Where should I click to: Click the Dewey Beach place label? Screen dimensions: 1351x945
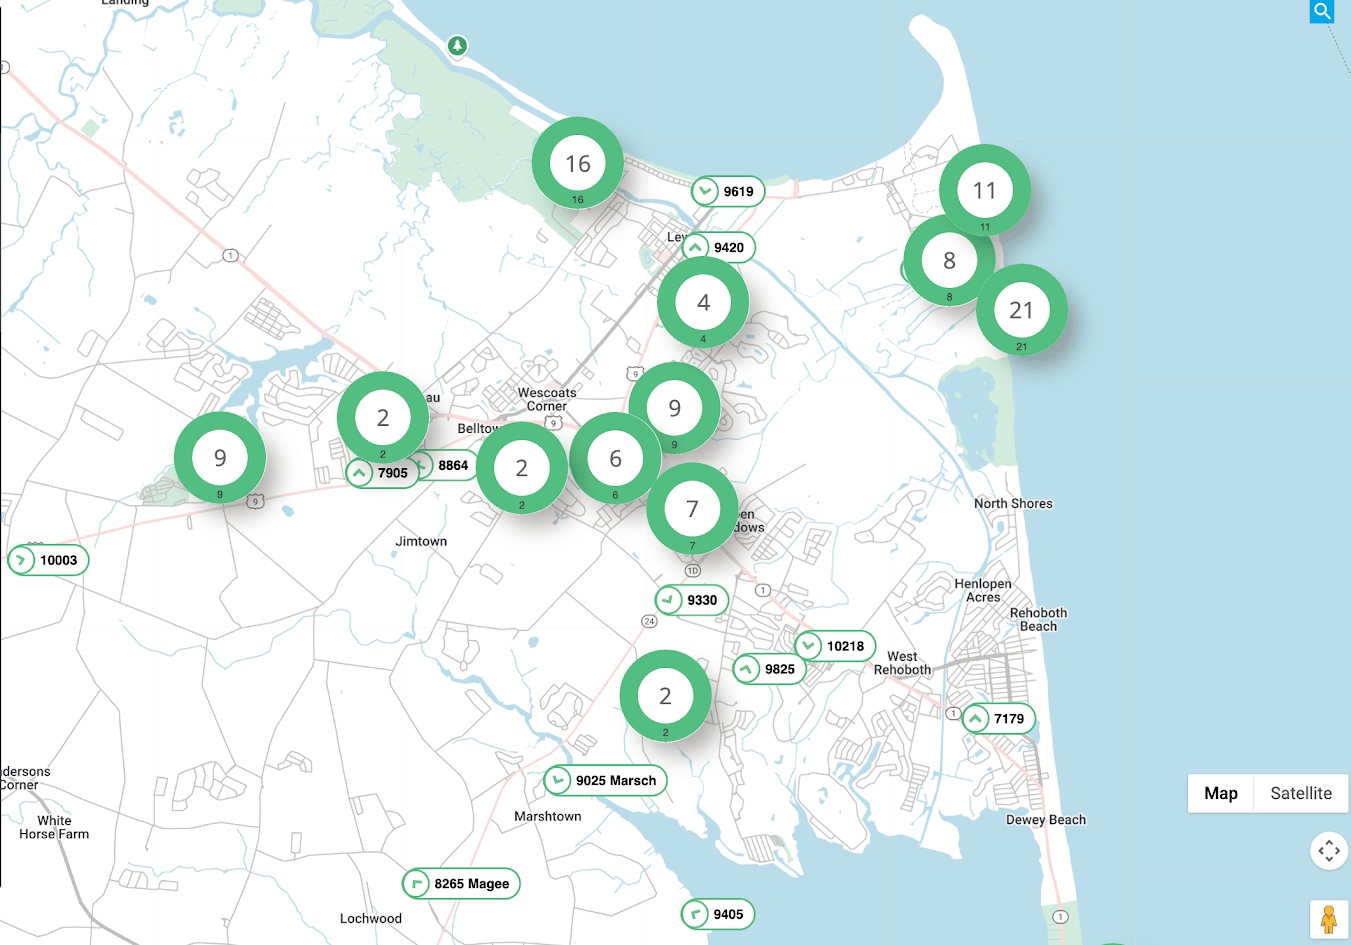1046,819
